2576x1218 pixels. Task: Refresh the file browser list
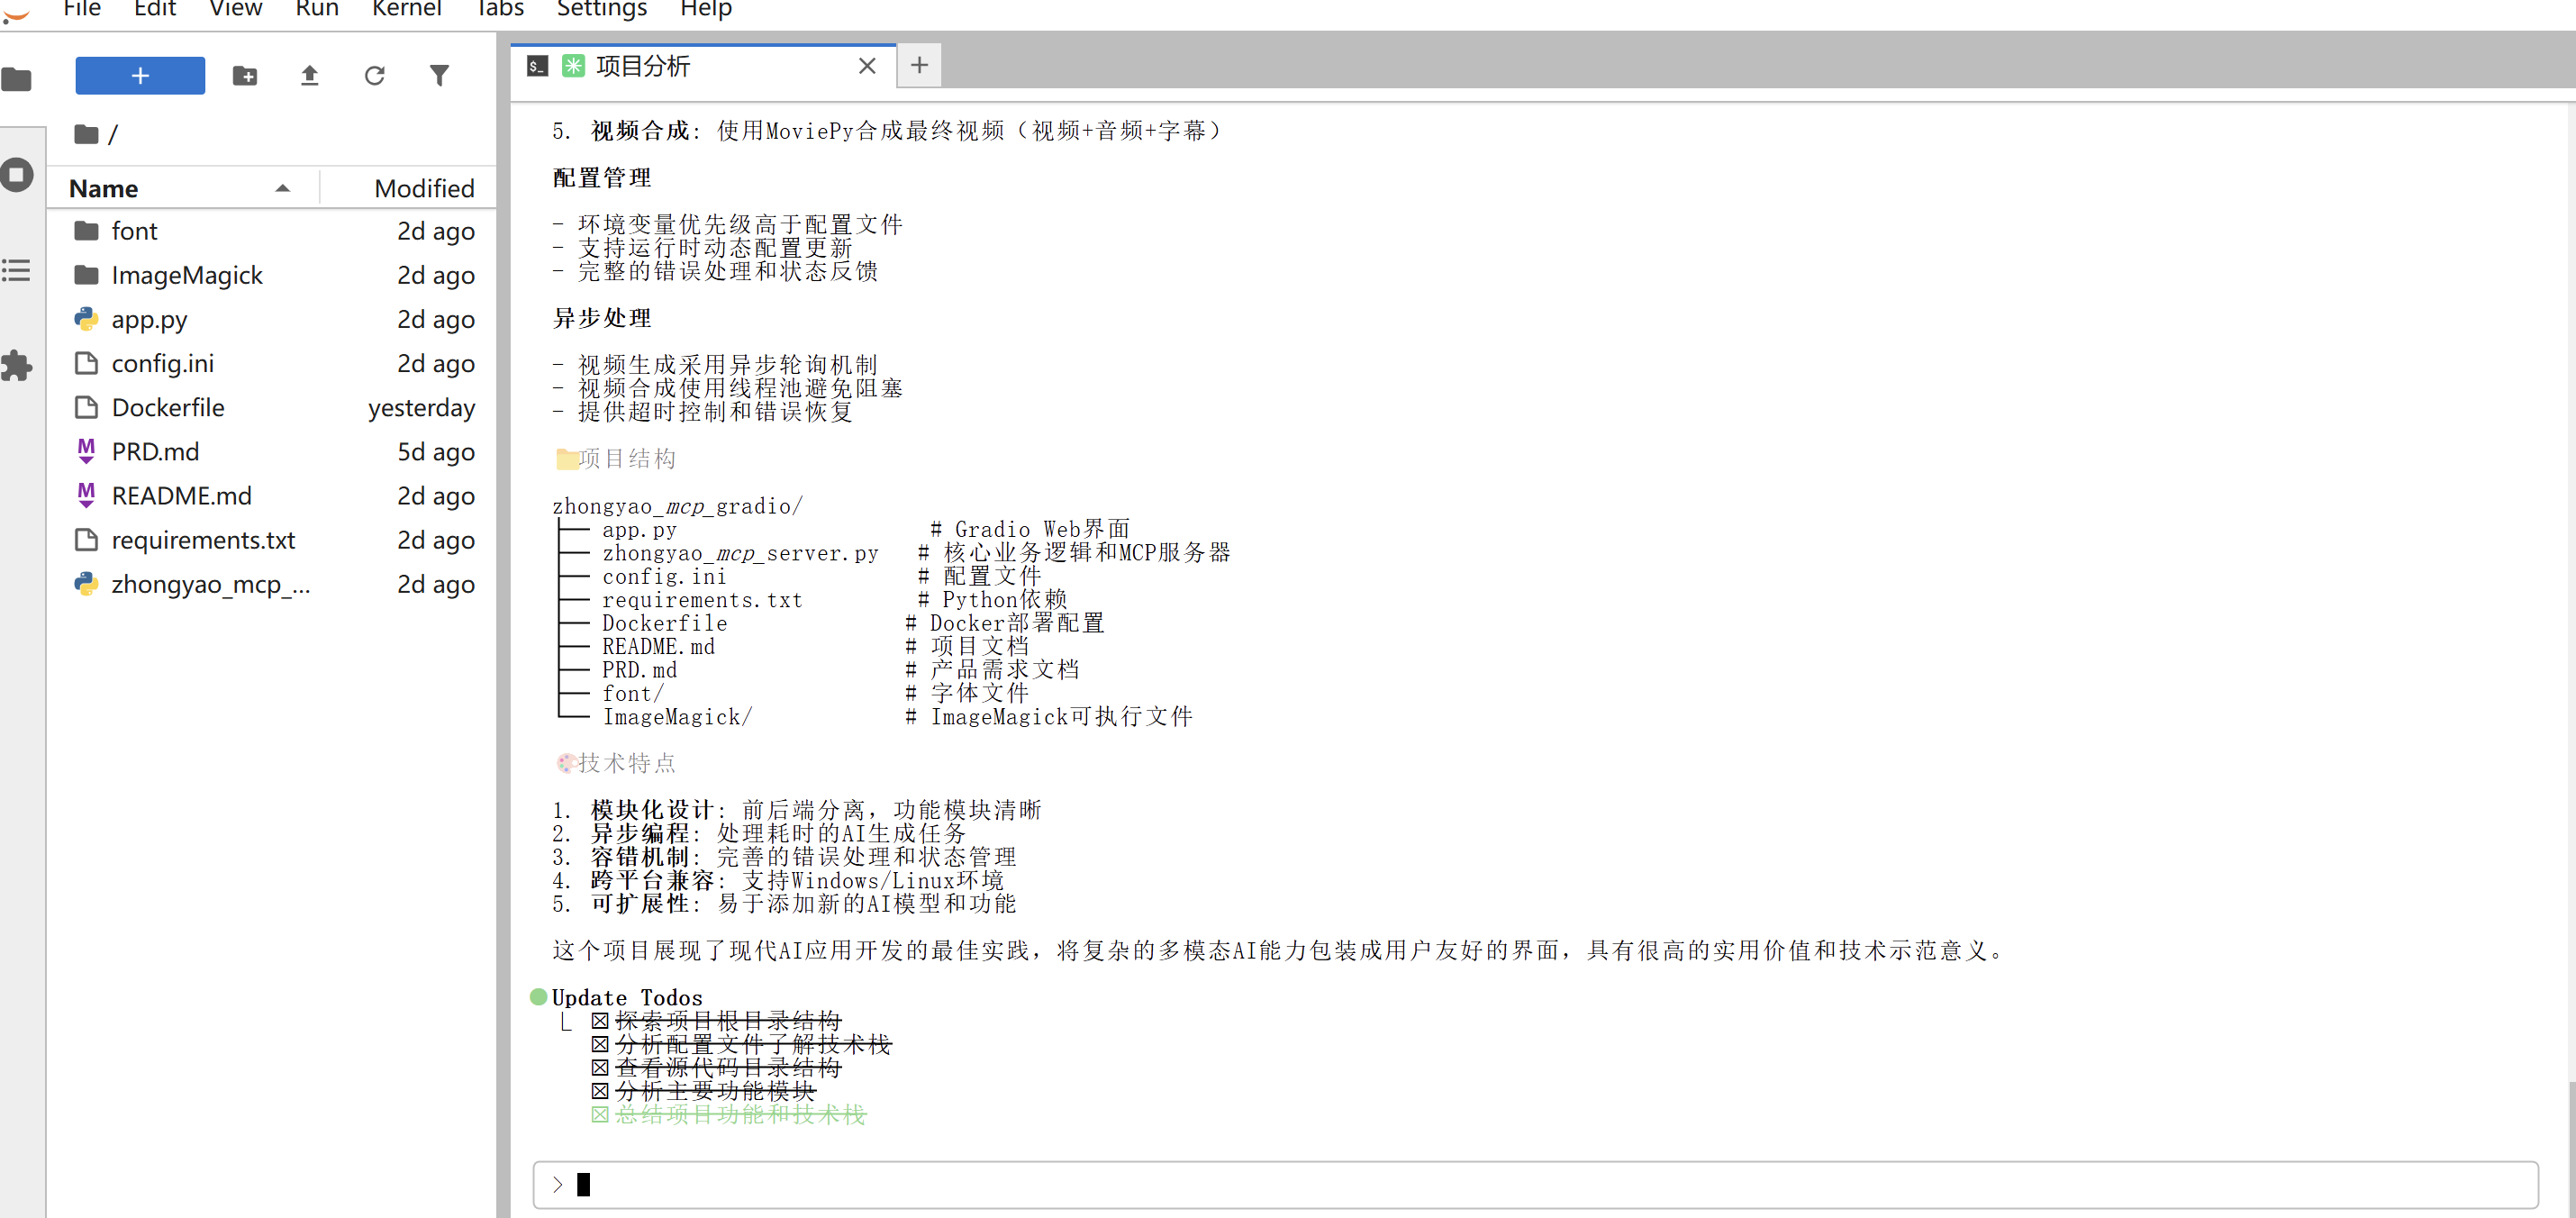(375, 75)
